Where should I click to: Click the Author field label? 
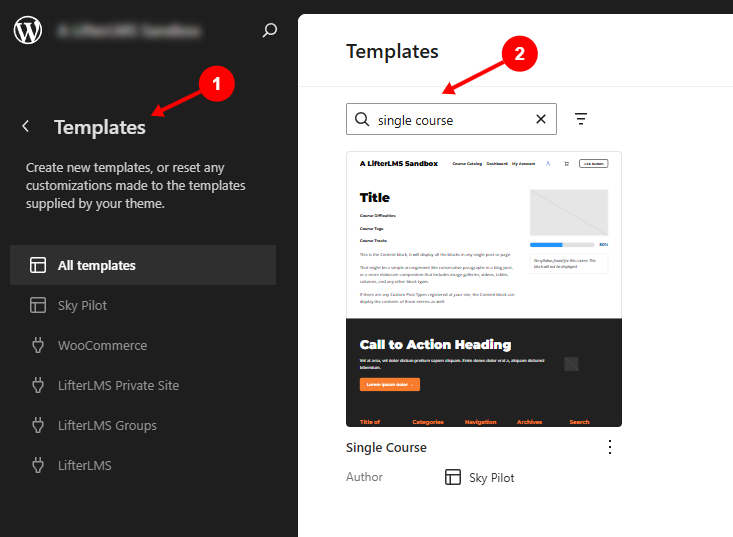(364, 477)
